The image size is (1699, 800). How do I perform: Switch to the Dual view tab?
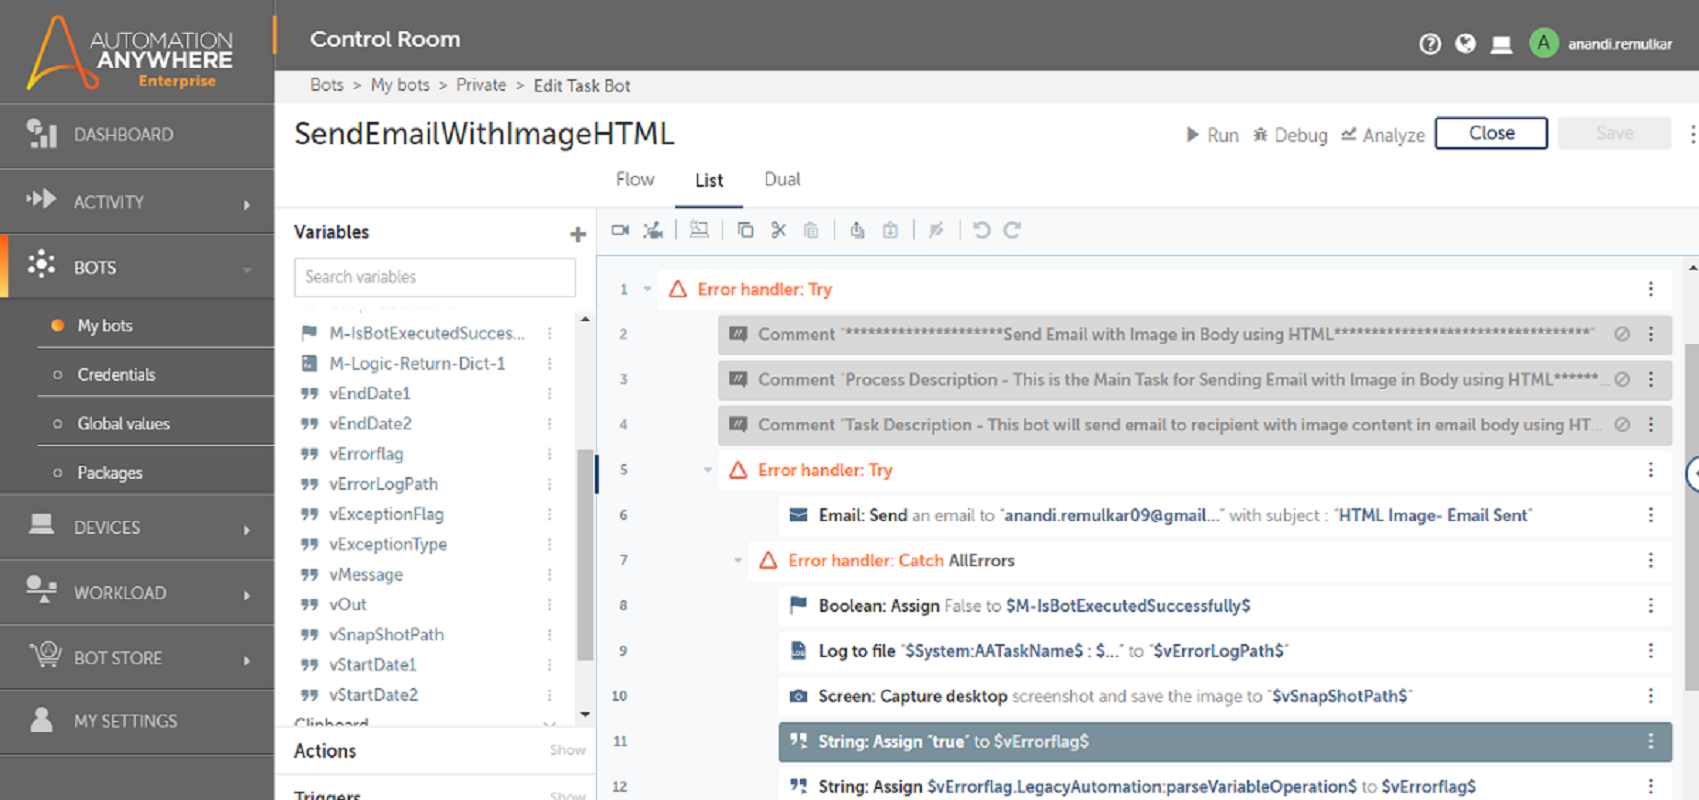point(782,180)
